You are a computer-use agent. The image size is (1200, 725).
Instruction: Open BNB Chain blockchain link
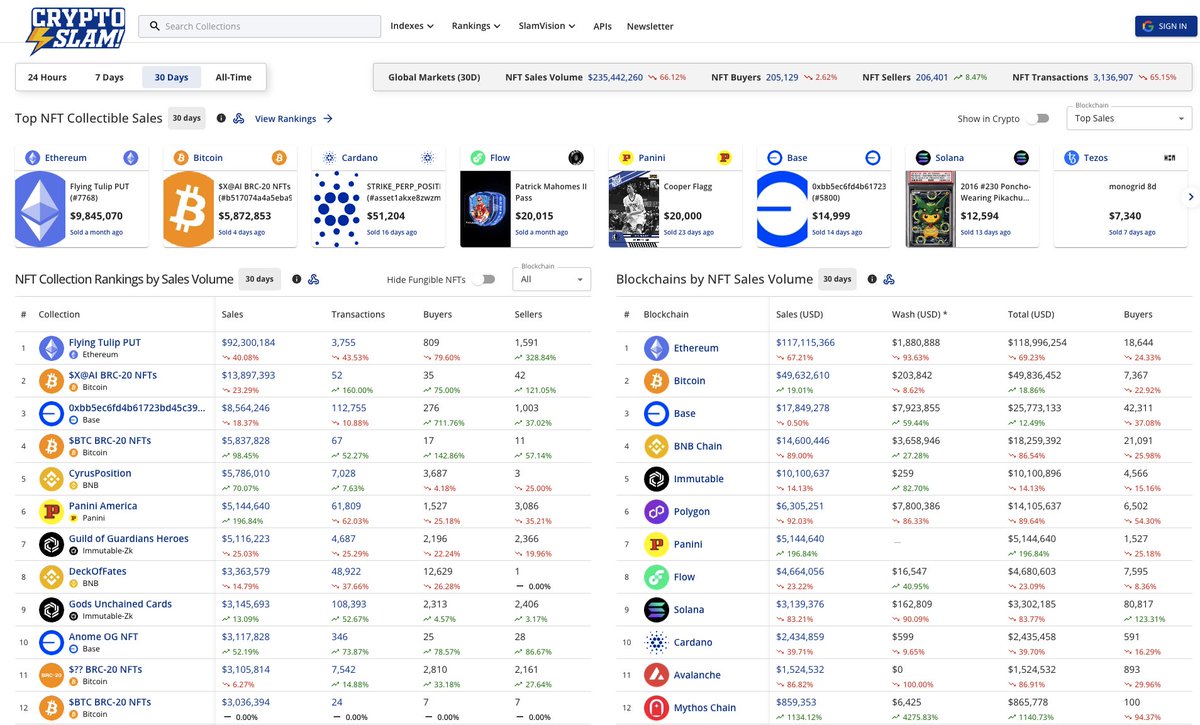coord(698,446)
